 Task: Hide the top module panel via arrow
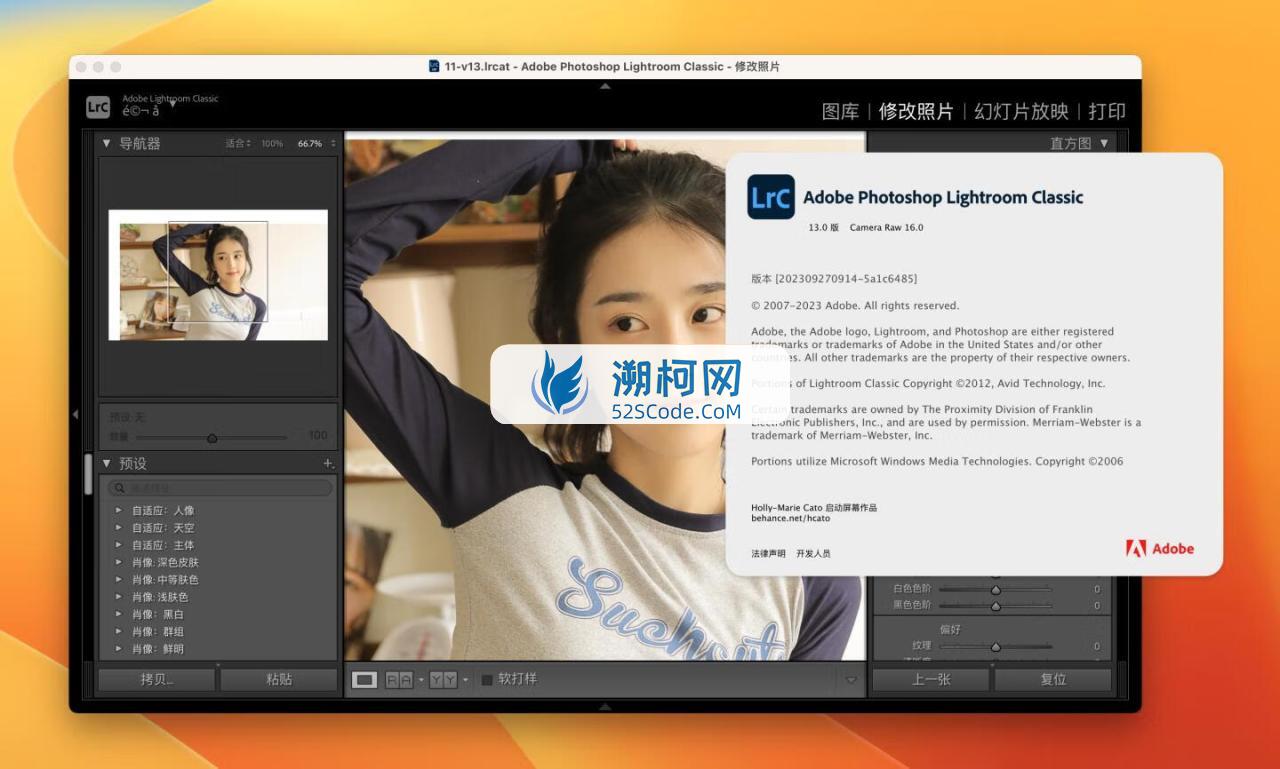(605, 87)
